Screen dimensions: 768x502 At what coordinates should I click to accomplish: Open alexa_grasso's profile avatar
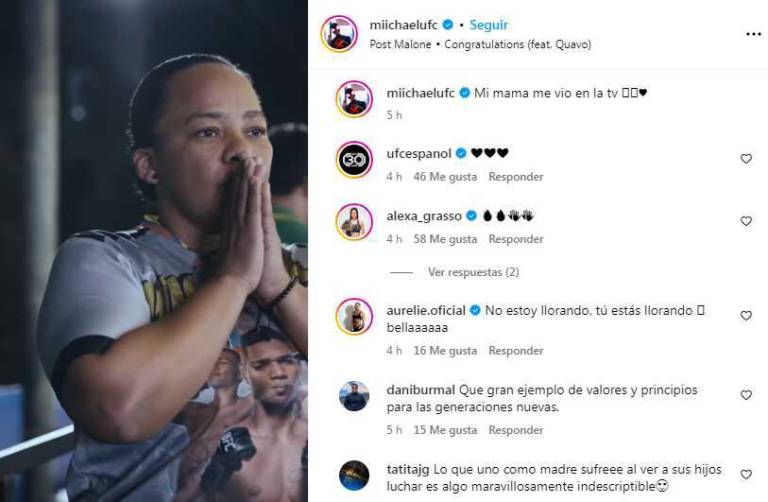tap(354, 222)
